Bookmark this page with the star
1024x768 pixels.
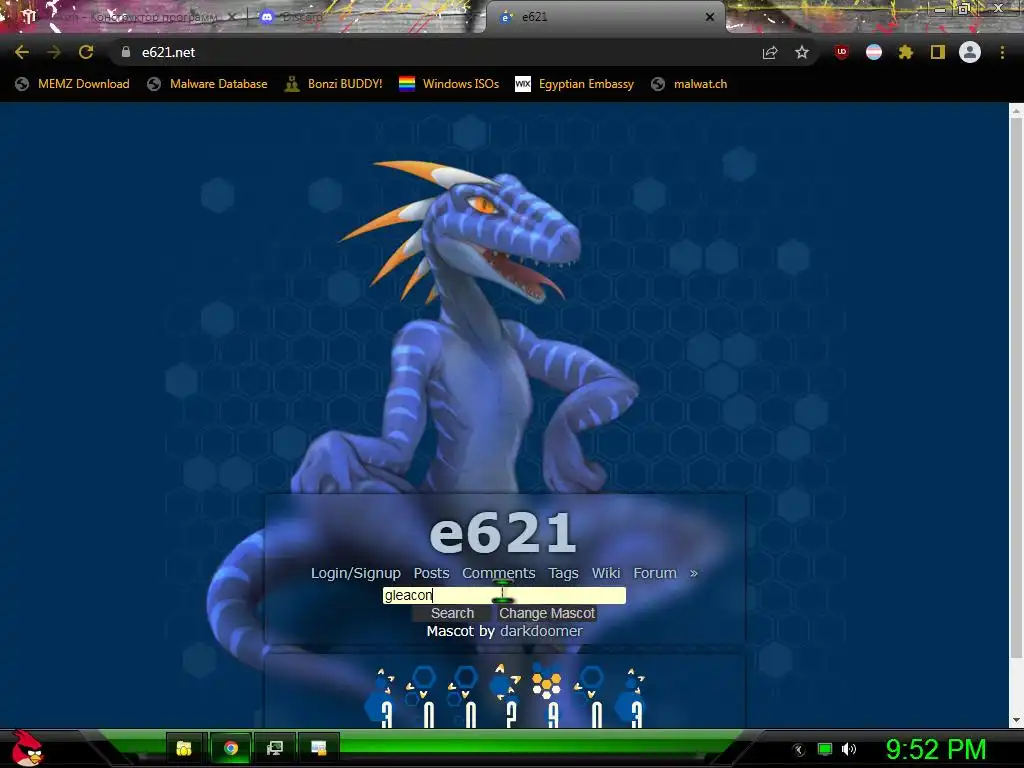click(802, 52)
